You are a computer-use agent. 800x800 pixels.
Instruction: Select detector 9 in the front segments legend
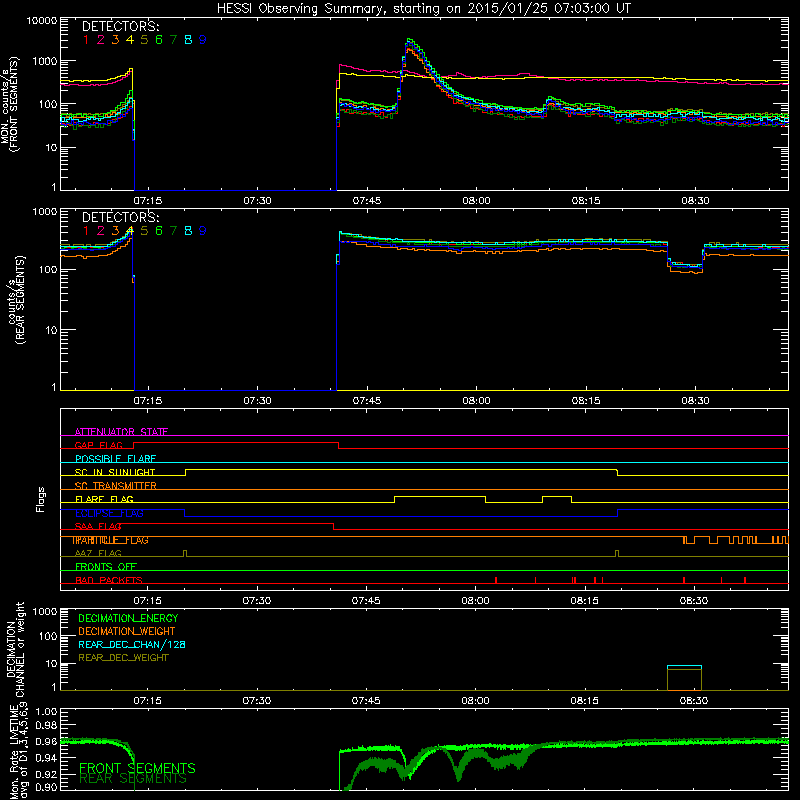203,40
